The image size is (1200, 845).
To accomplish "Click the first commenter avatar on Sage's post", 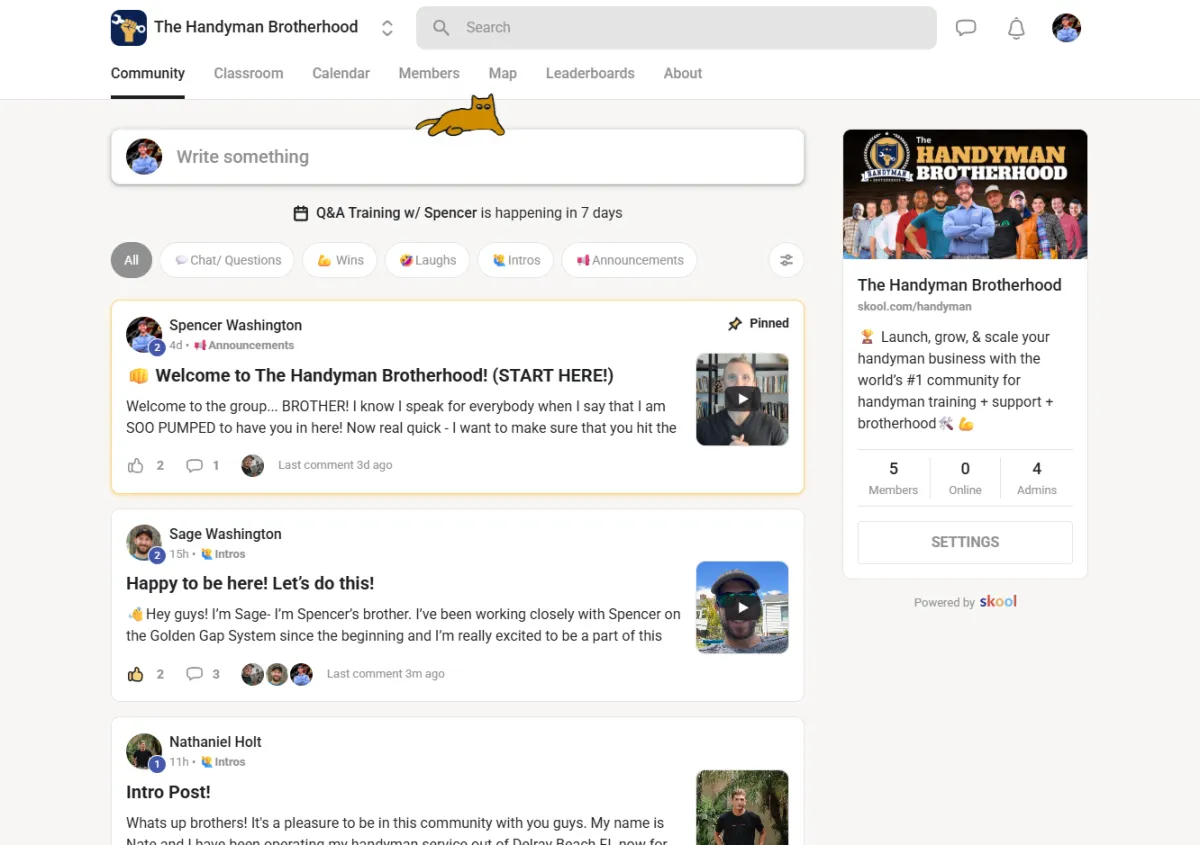I will click(x=253, y=674).
